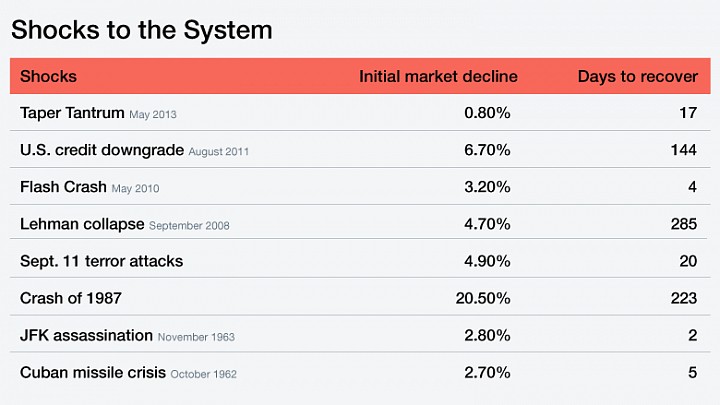720x405 pixels.
Task: Select the 144 days to recover value
Action: [684, 150]
